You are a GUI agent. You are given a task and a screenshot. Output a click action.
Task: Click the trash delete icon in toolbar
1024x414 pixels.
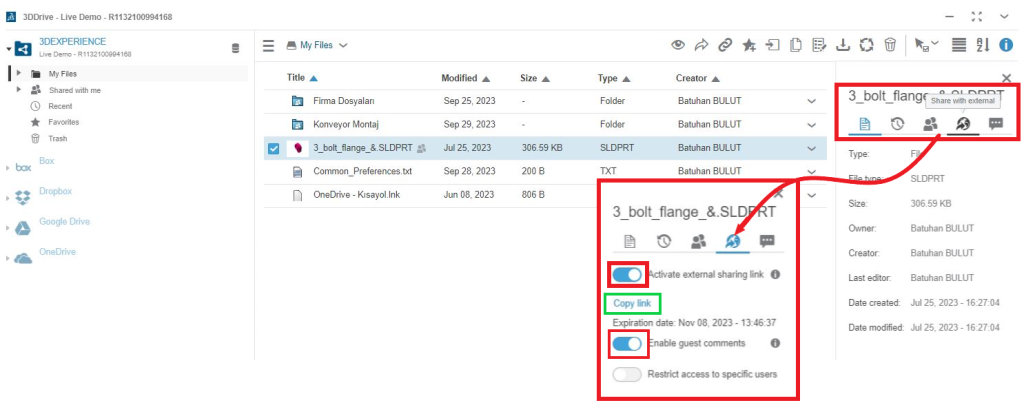pyautogui.click(x=890, y=45)
